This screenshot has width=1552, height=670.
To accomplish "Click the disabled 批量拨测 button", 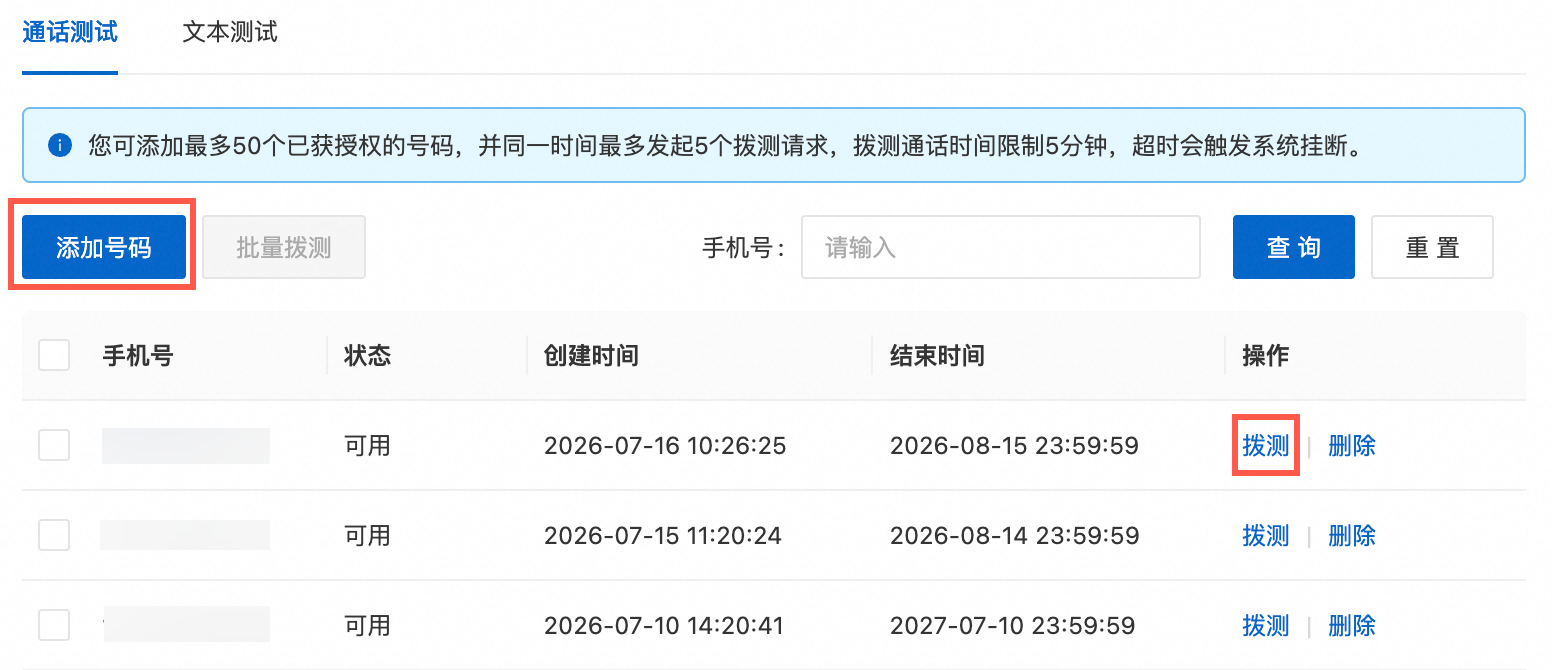I will (x=284, y=247).
